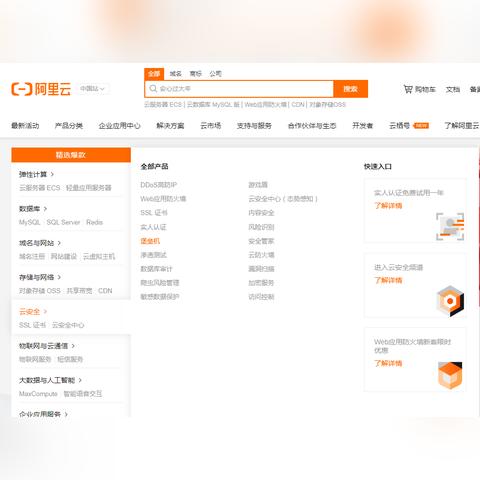The width and height of the screenshot is (480, 480).
Task: Click the 云服务器 ECS suggestion under search
Action: (163, 105)
